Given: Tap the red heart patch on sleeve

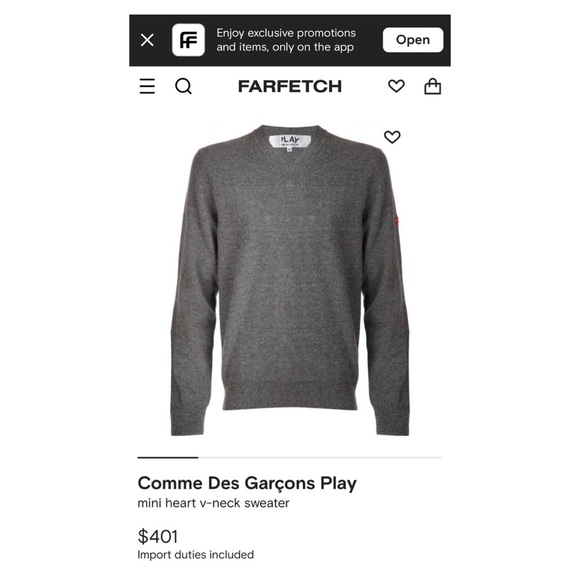Looking at the screenshot, I should click(397, 220).
